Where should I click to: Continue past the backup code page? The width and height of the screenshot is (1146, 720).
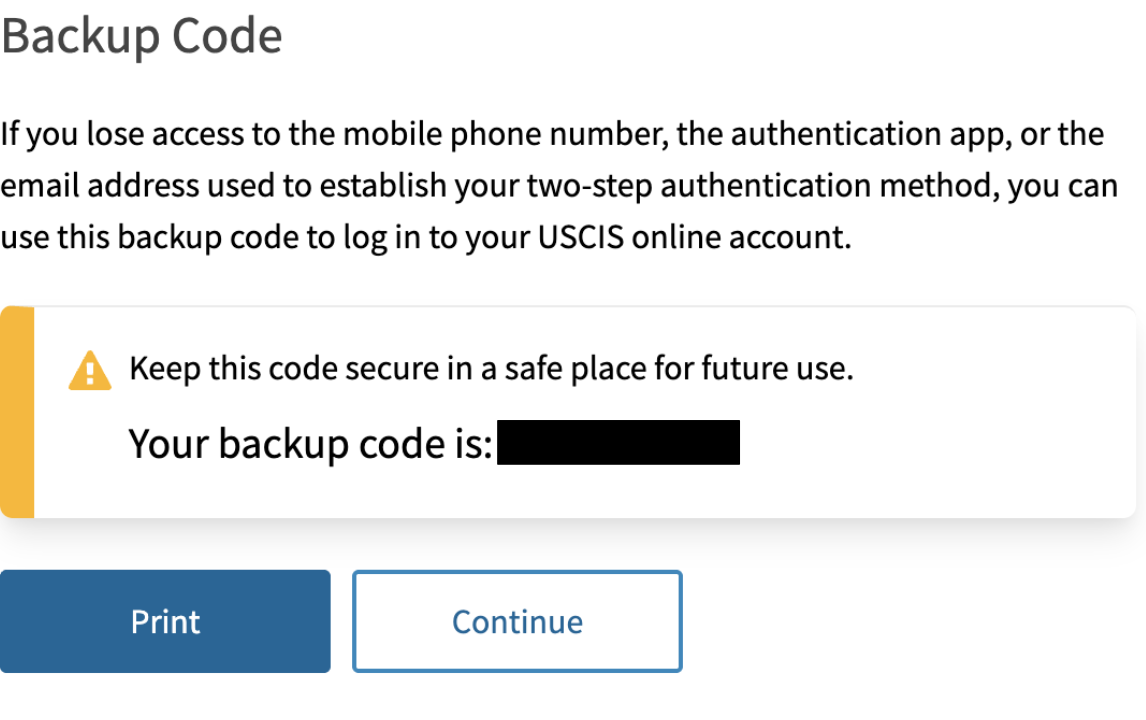pyautogui.click(x=517, y=621)
